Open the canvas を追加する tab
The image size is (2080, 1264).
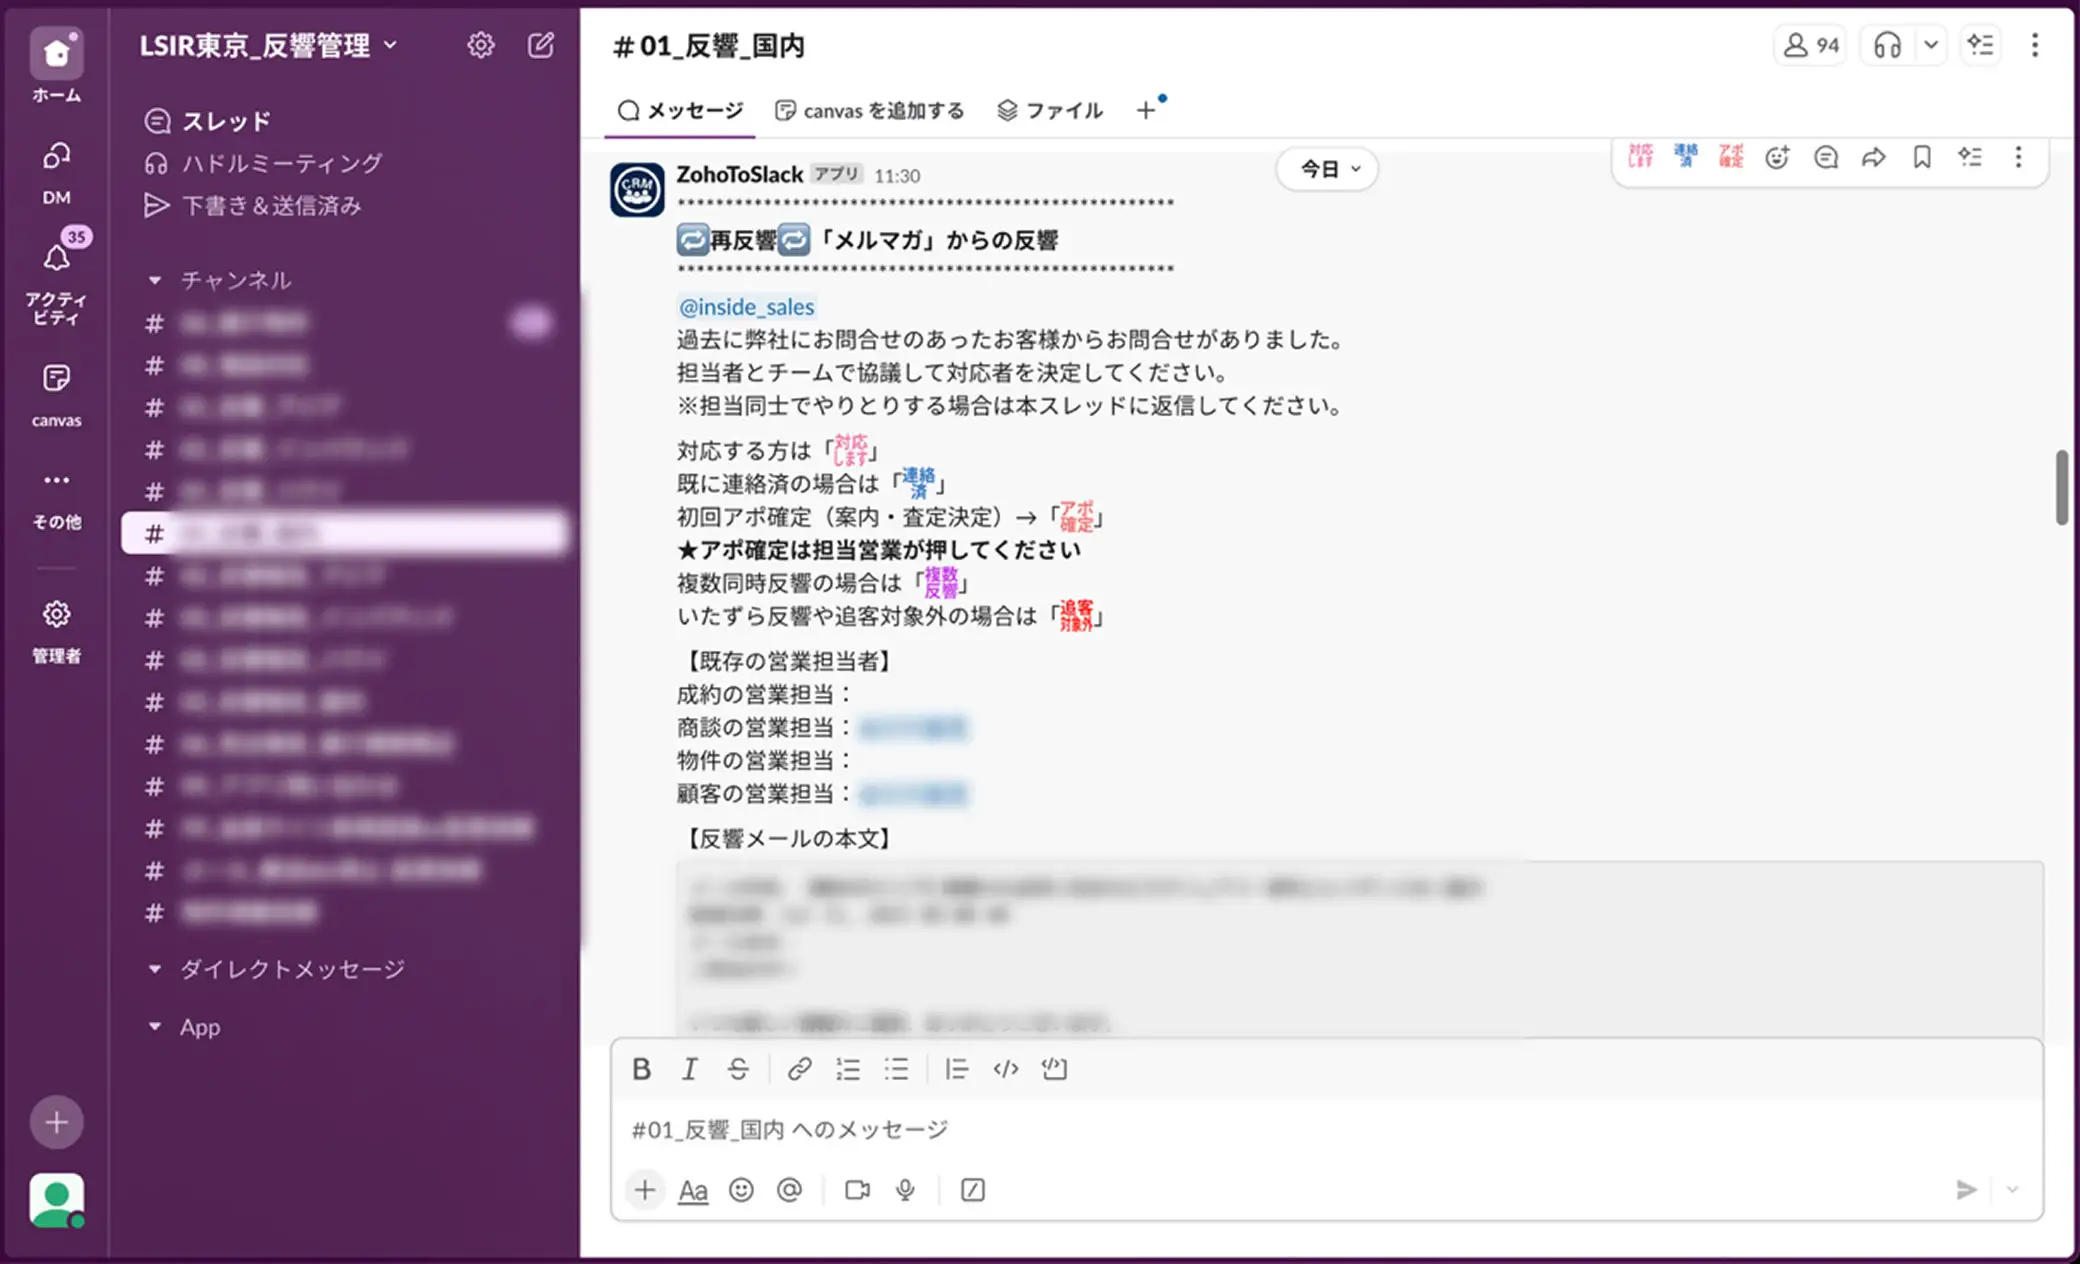coord(870,110)
